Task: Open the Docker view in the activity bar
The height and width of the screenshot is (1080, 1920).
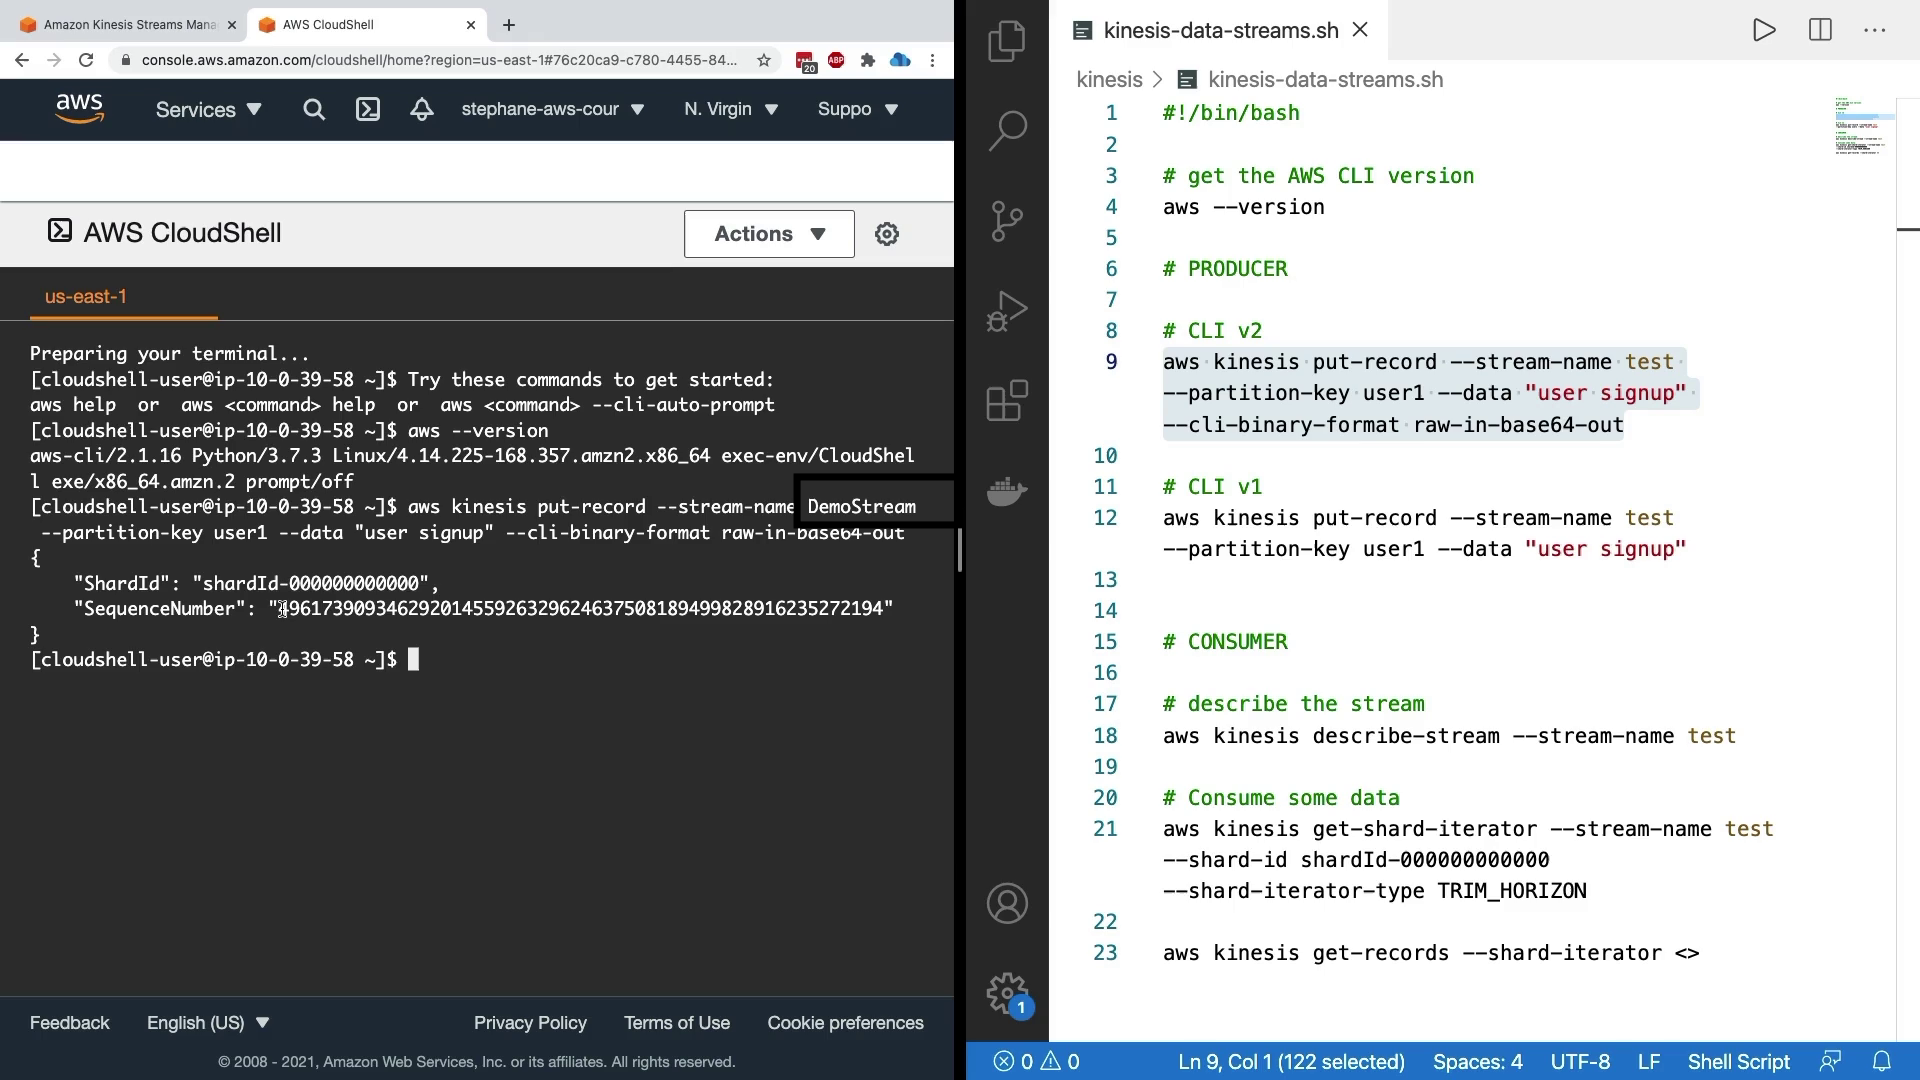Action: coord(1006,491)
